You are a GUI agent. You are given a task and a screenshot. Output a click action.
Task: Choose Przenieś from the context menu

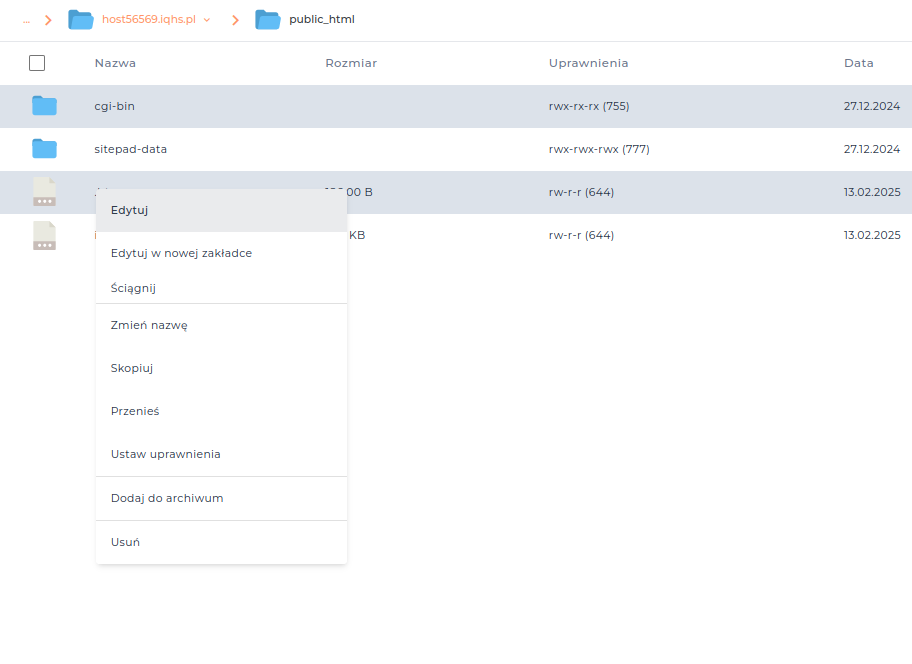[135, 411]
